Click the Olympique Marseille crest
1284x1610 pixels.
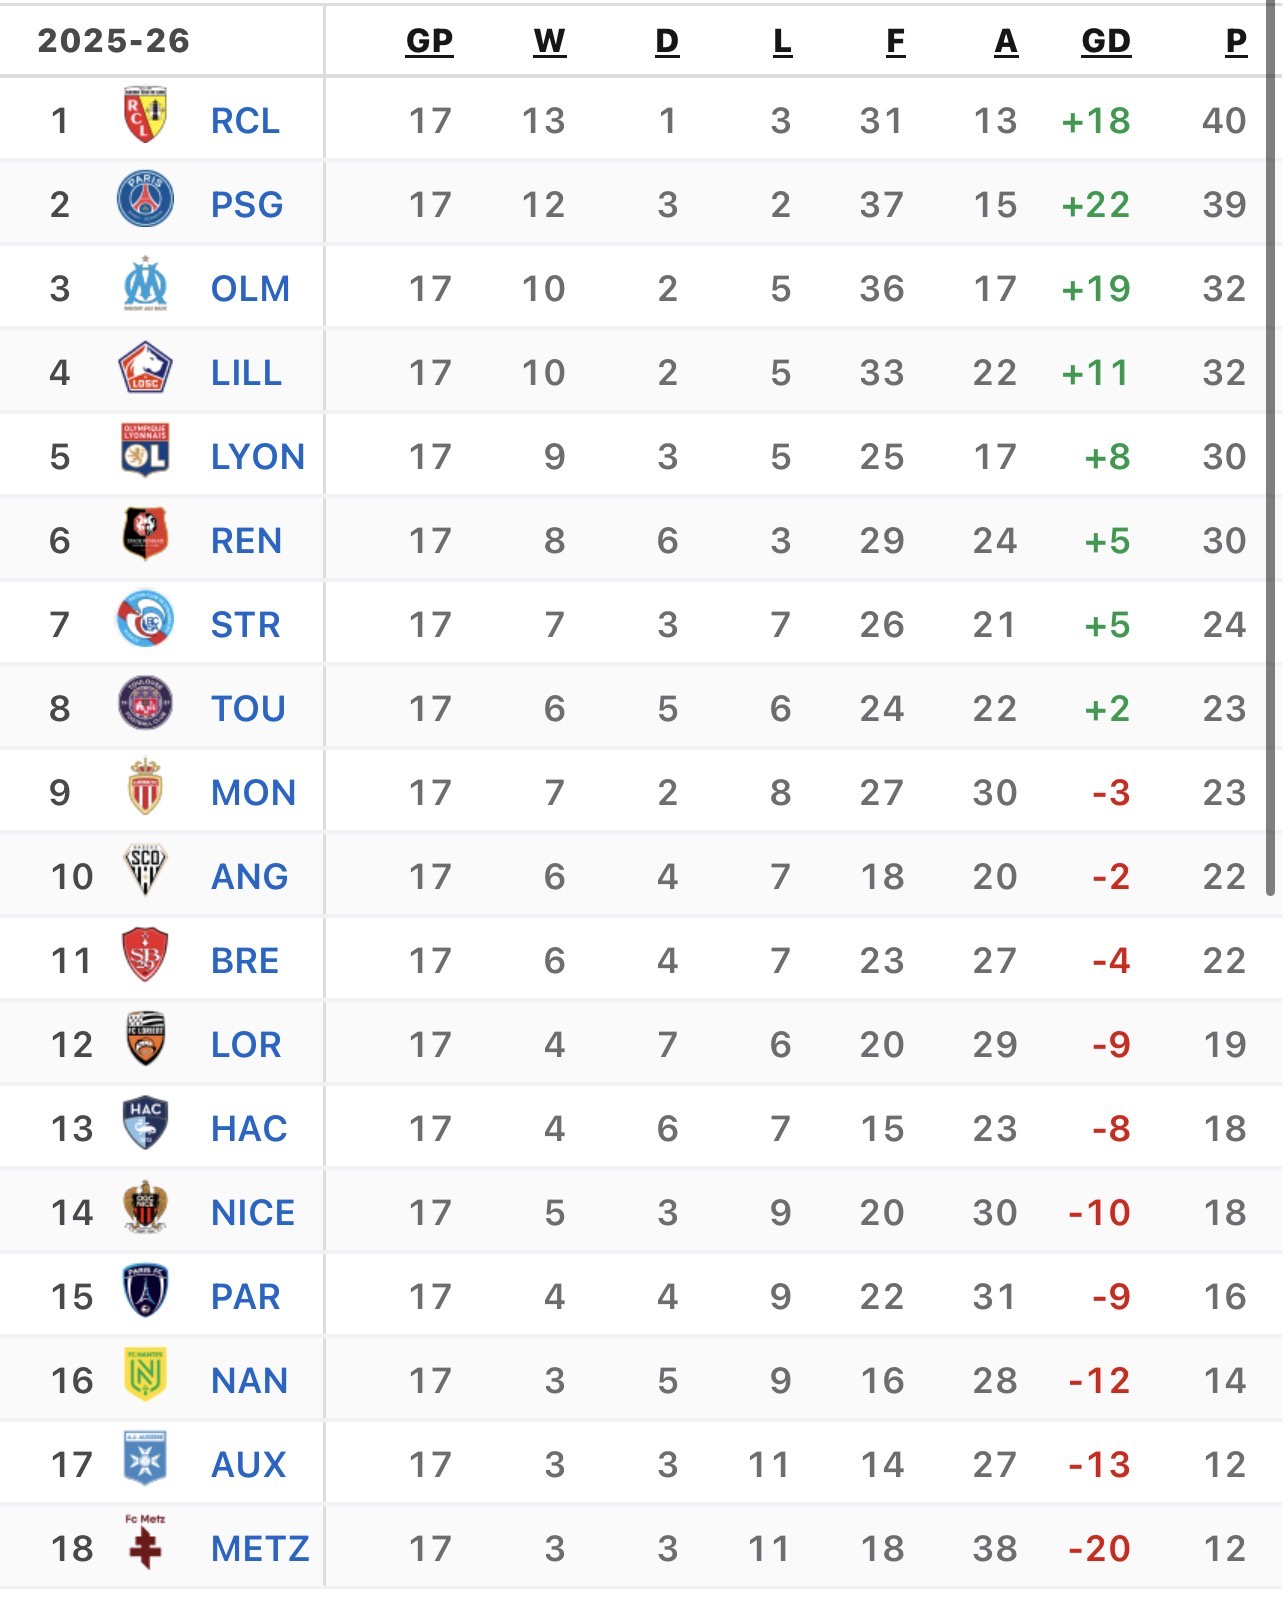pos(145,284)
